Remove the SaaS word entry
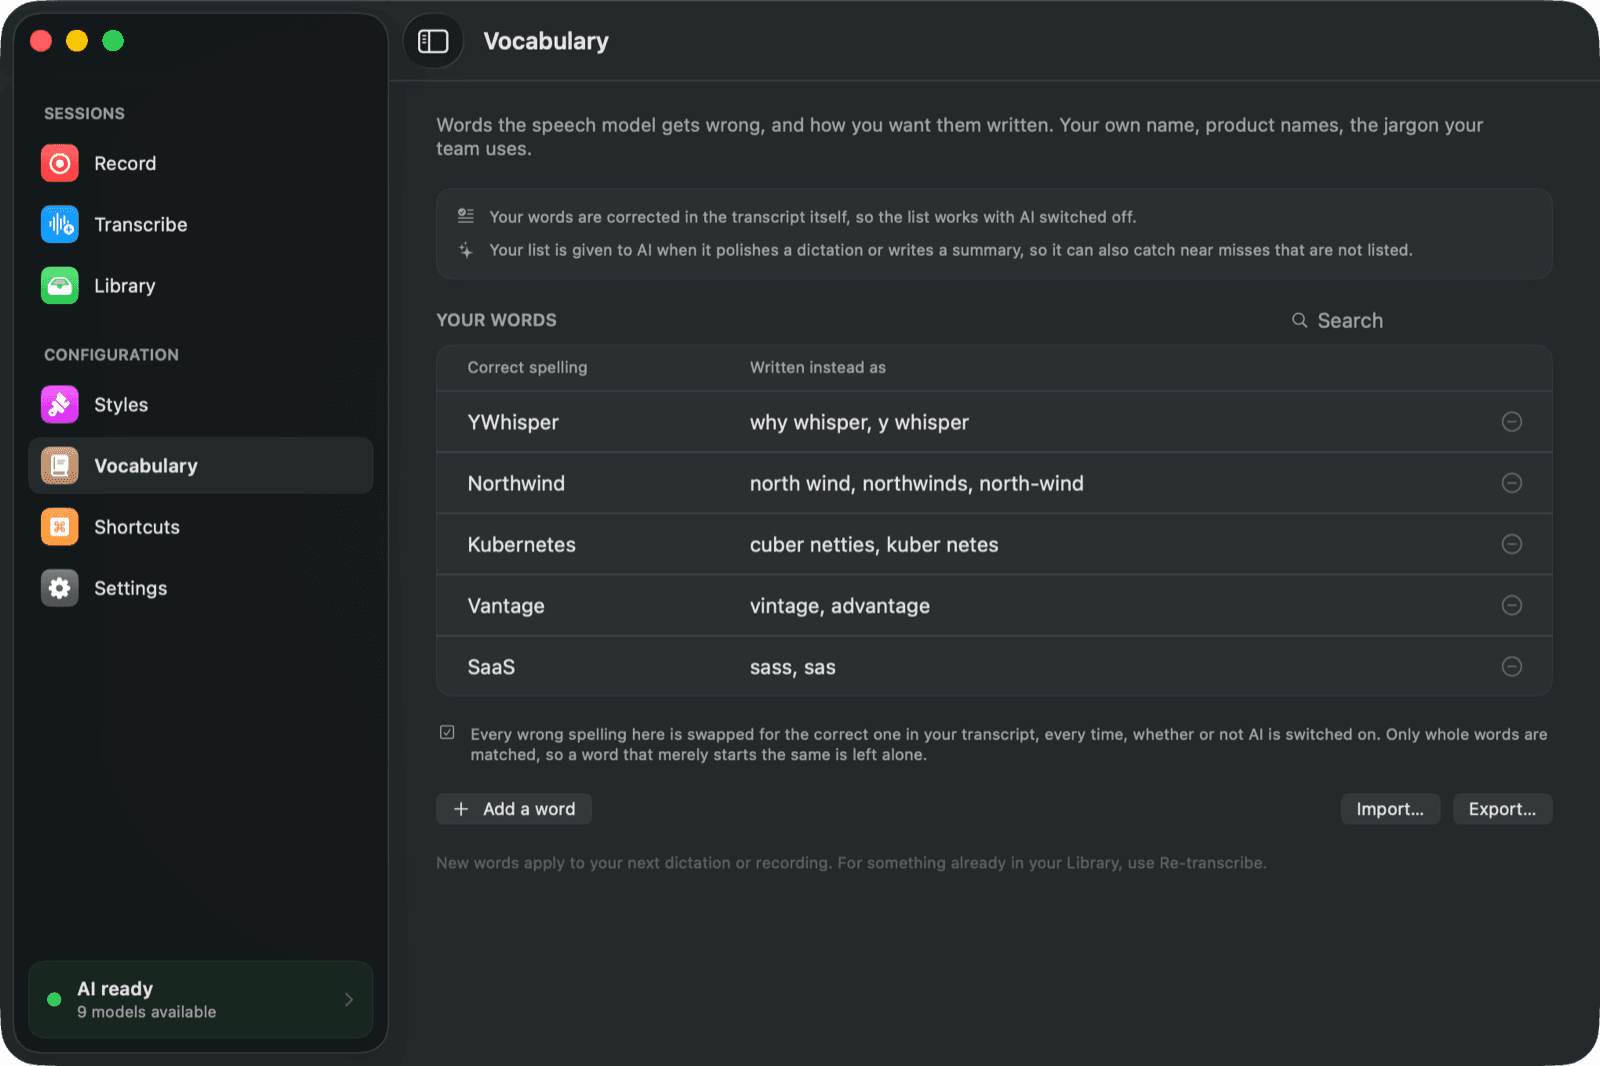Viewport: 1600px width, 1066px height. point(1512,666)
